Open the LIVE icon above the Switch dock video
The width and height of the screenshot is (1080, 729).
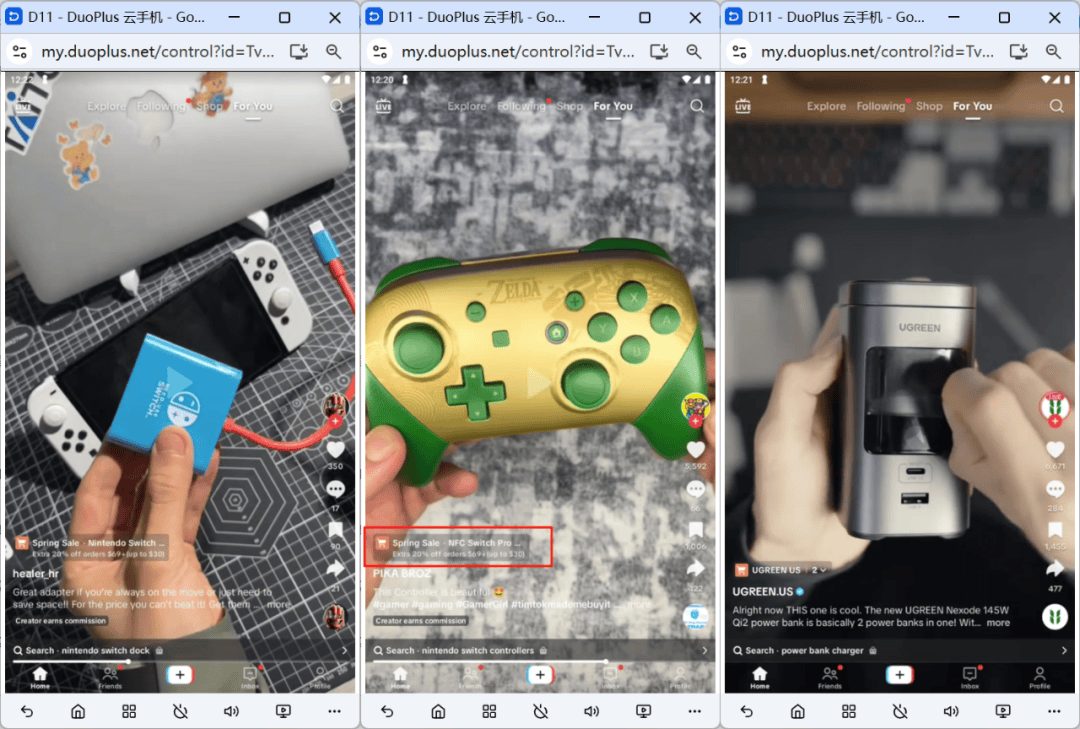(x=22, y=106)
